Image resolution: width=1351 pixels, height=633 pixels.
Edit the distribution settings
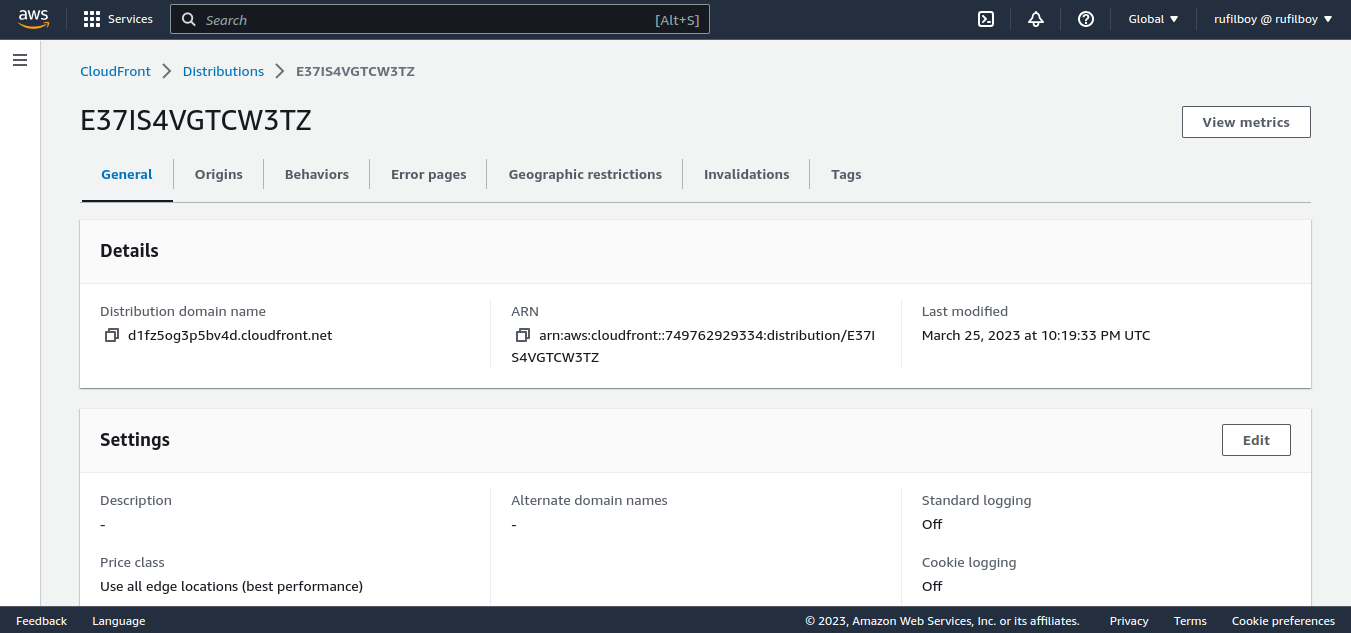[1256, 439]
